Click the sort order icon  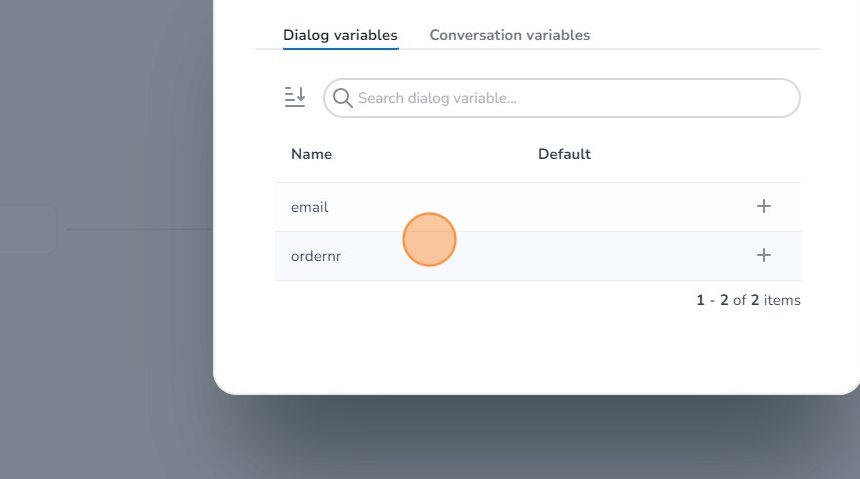(295, 97)
